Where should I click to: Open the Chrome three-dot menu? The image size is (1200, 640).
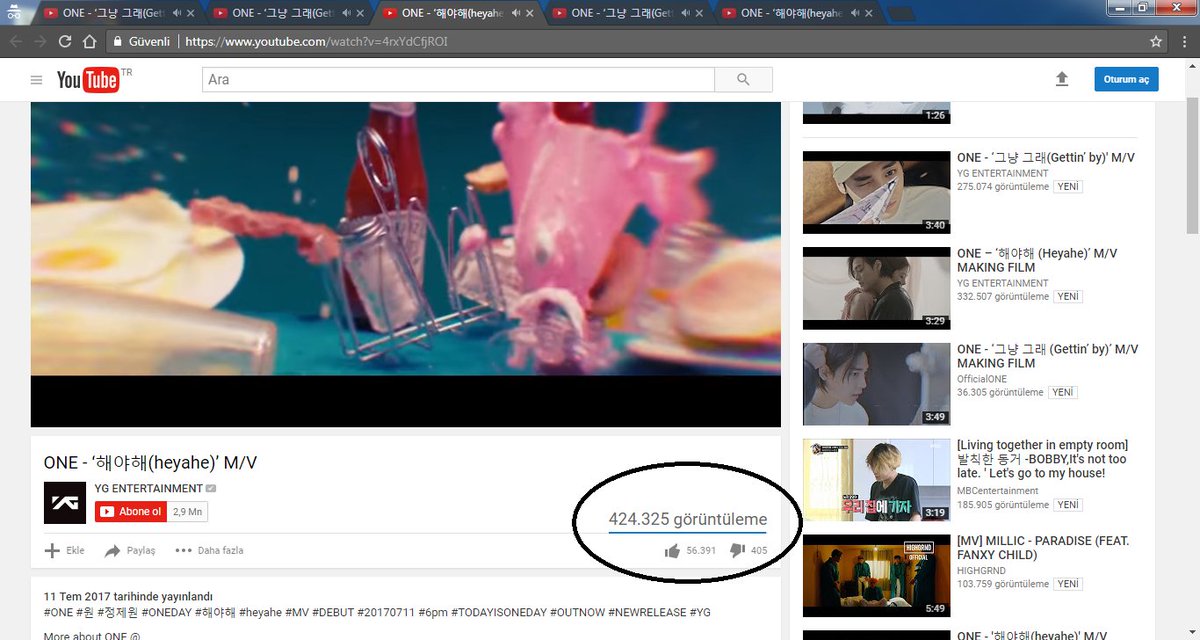[1184, 42]
